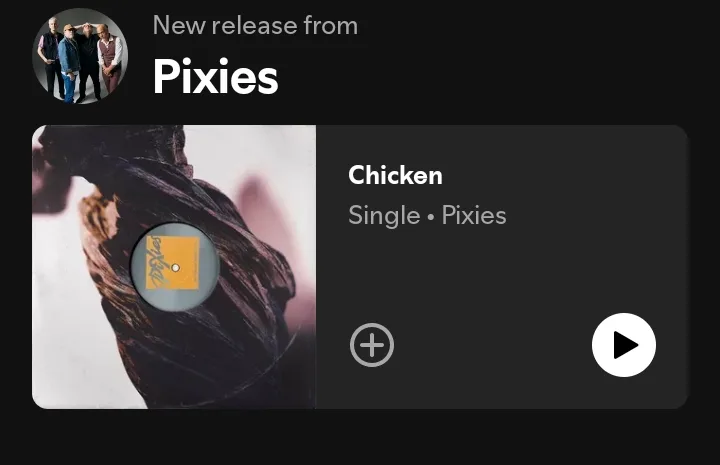The height and width of the screenshot is (465, 720).
Task: Open the Pixies link in card subtitle
Action: point(474,215)
